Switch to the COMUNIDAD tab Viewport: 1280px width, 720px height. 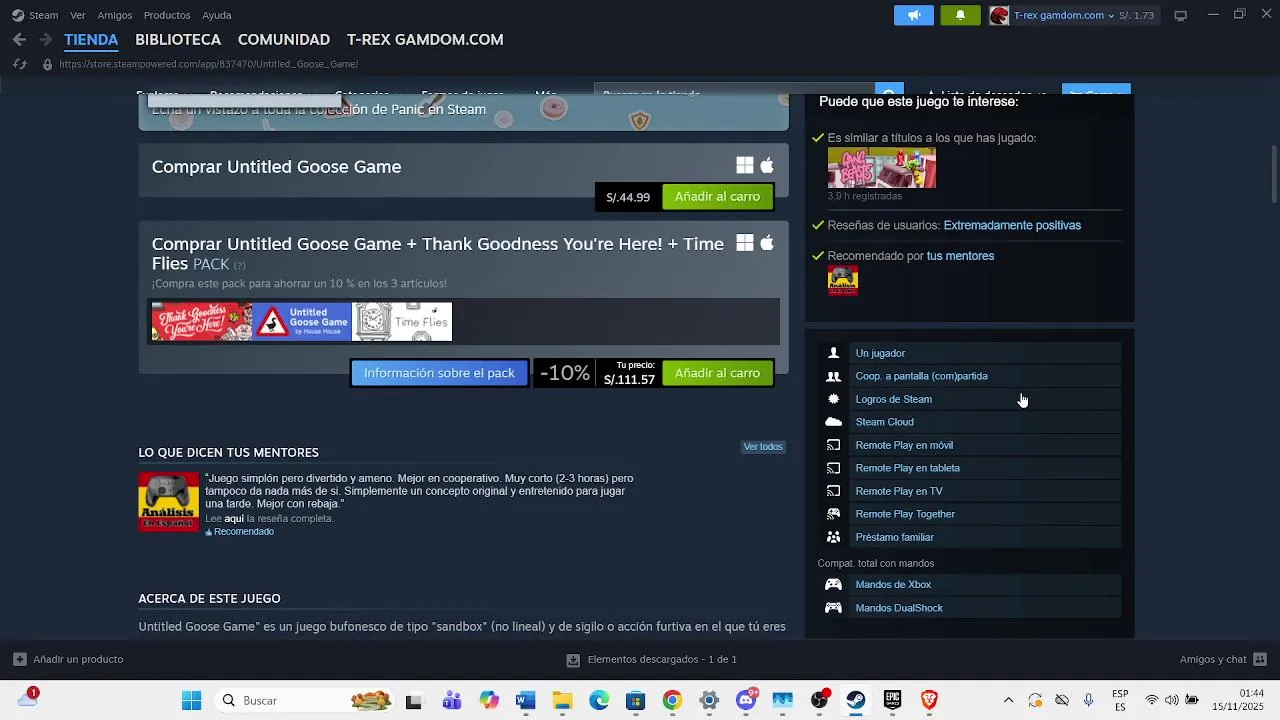[x=284, y=40]
